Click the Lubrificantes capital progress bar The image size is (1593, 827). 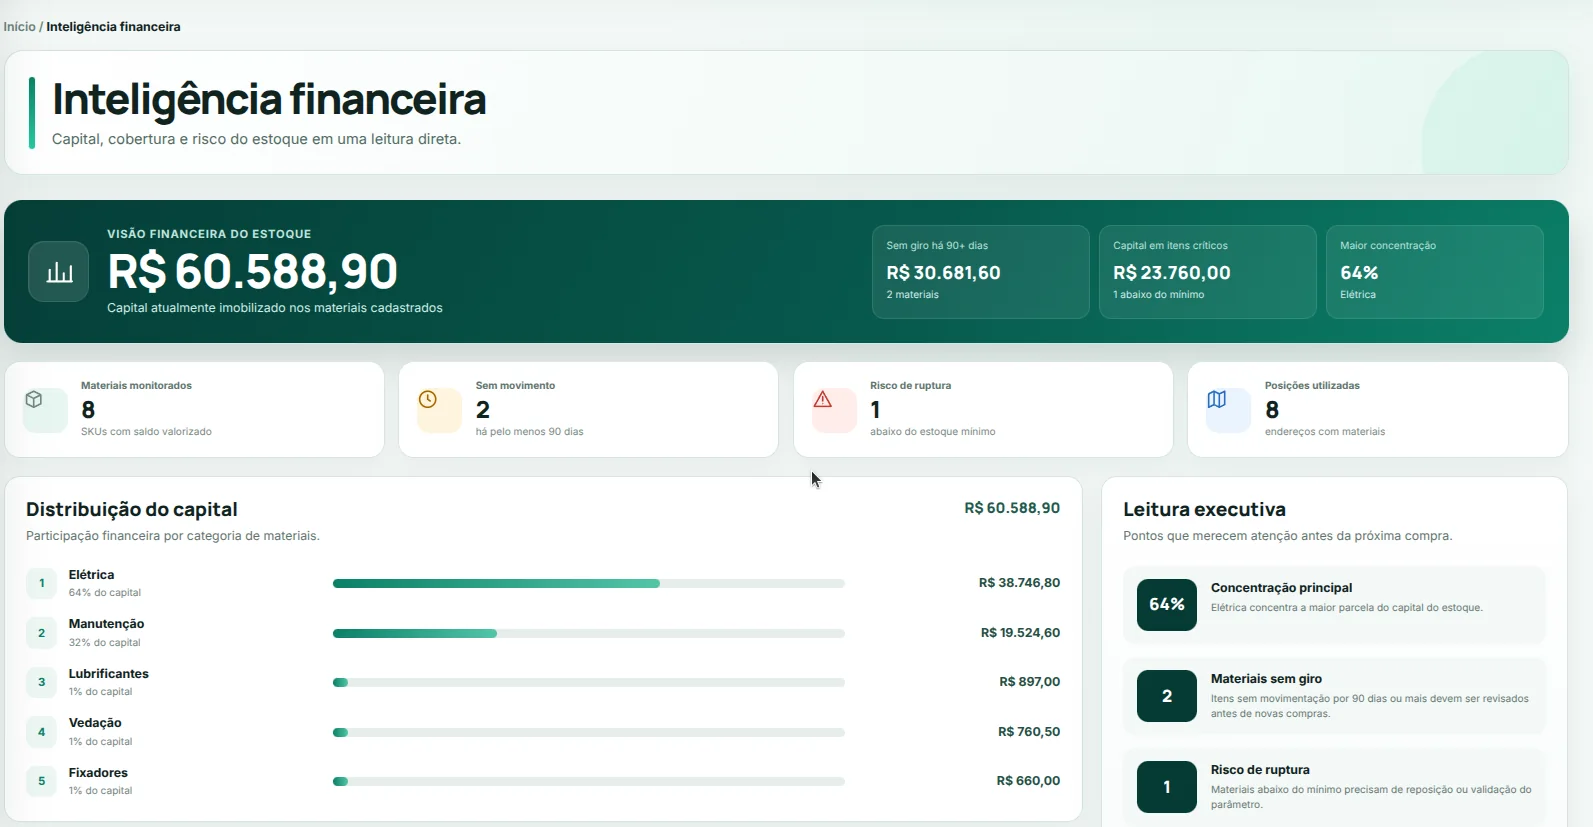coord(589,682)
